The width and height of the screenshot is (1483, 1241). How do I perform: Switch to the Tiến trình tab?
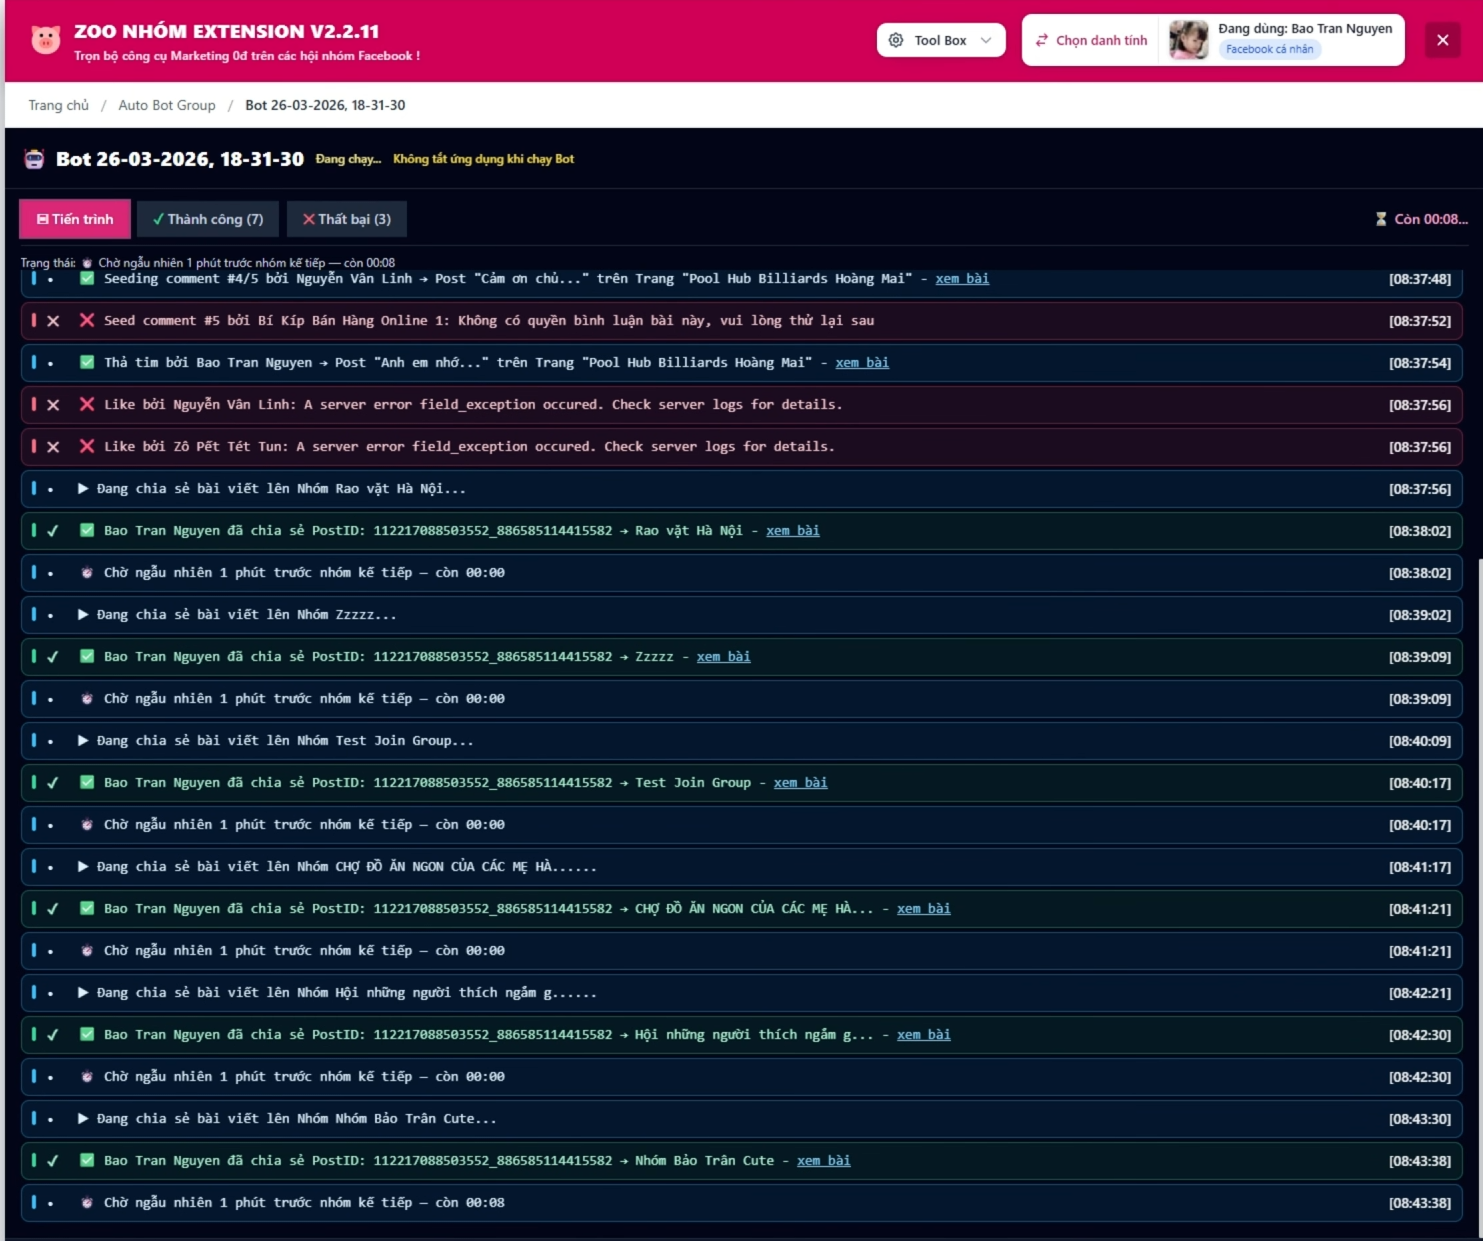(x=75, y=219)
